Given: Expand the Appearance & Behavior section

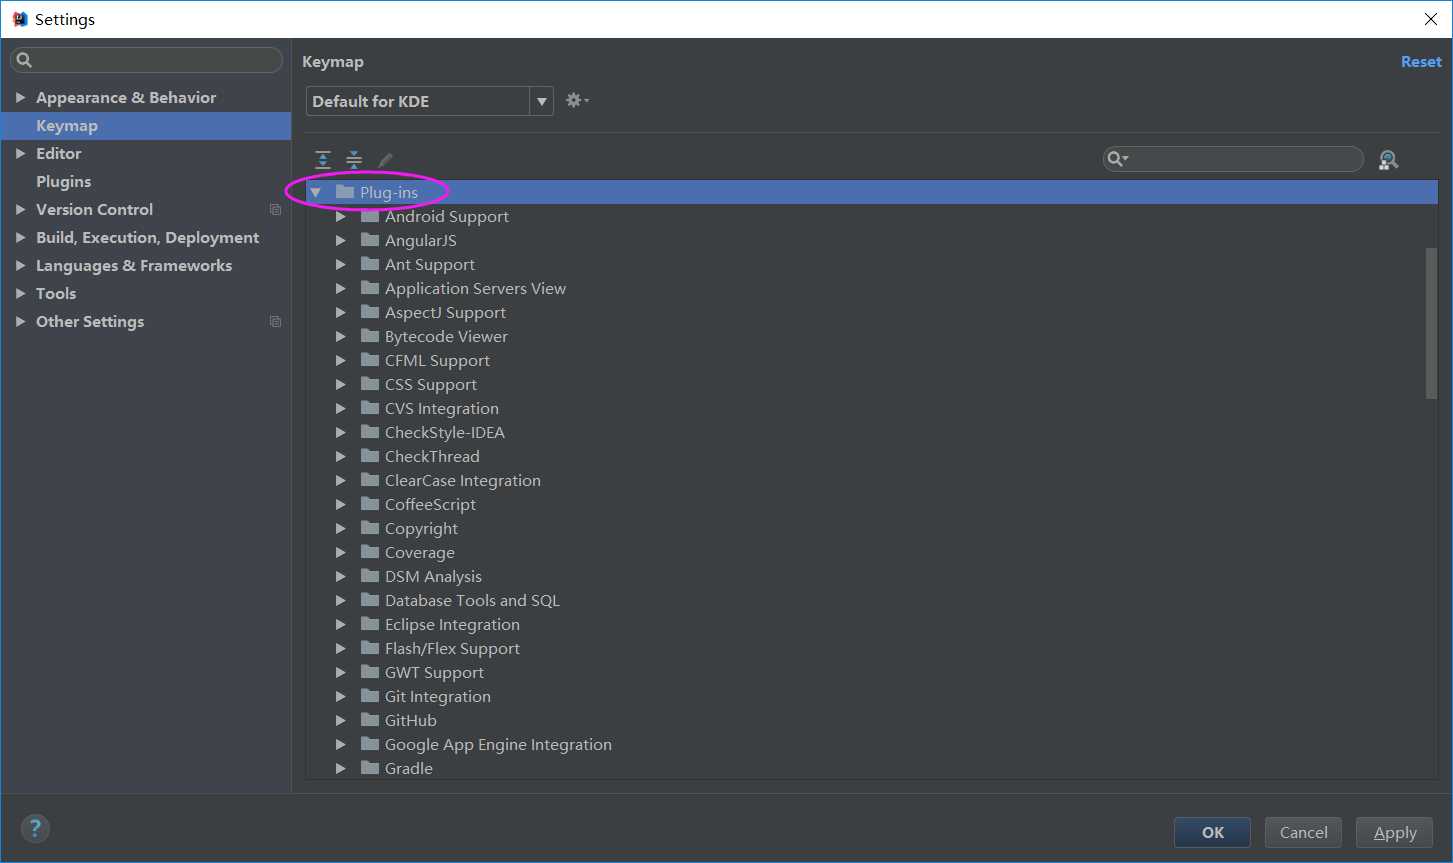Looking at the screenshot, I should coord(20,98).
